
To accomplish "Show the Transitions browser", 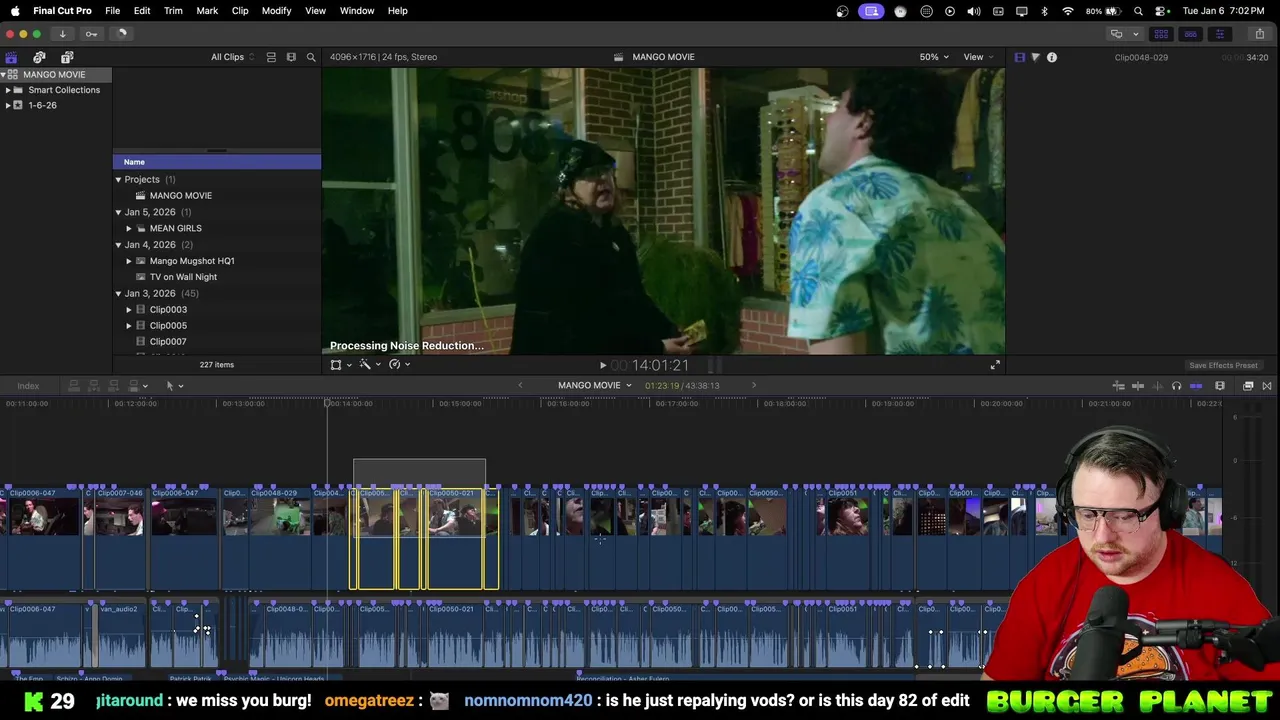I will (1267, 386).
